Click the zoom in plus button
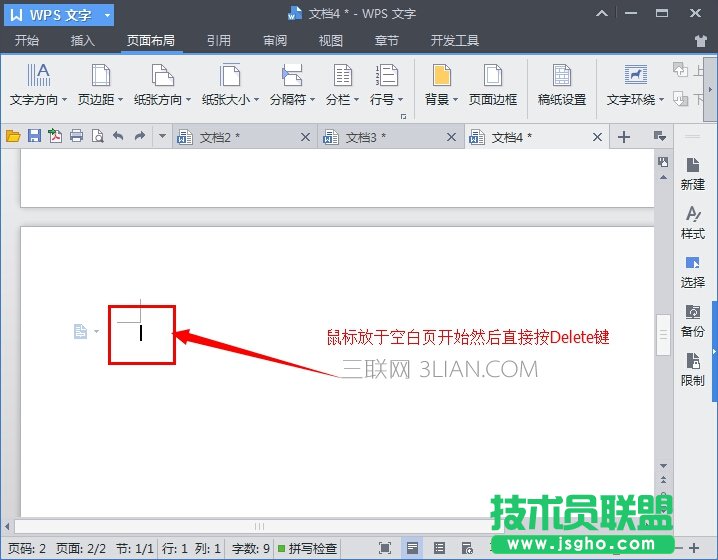 [694, 548]
